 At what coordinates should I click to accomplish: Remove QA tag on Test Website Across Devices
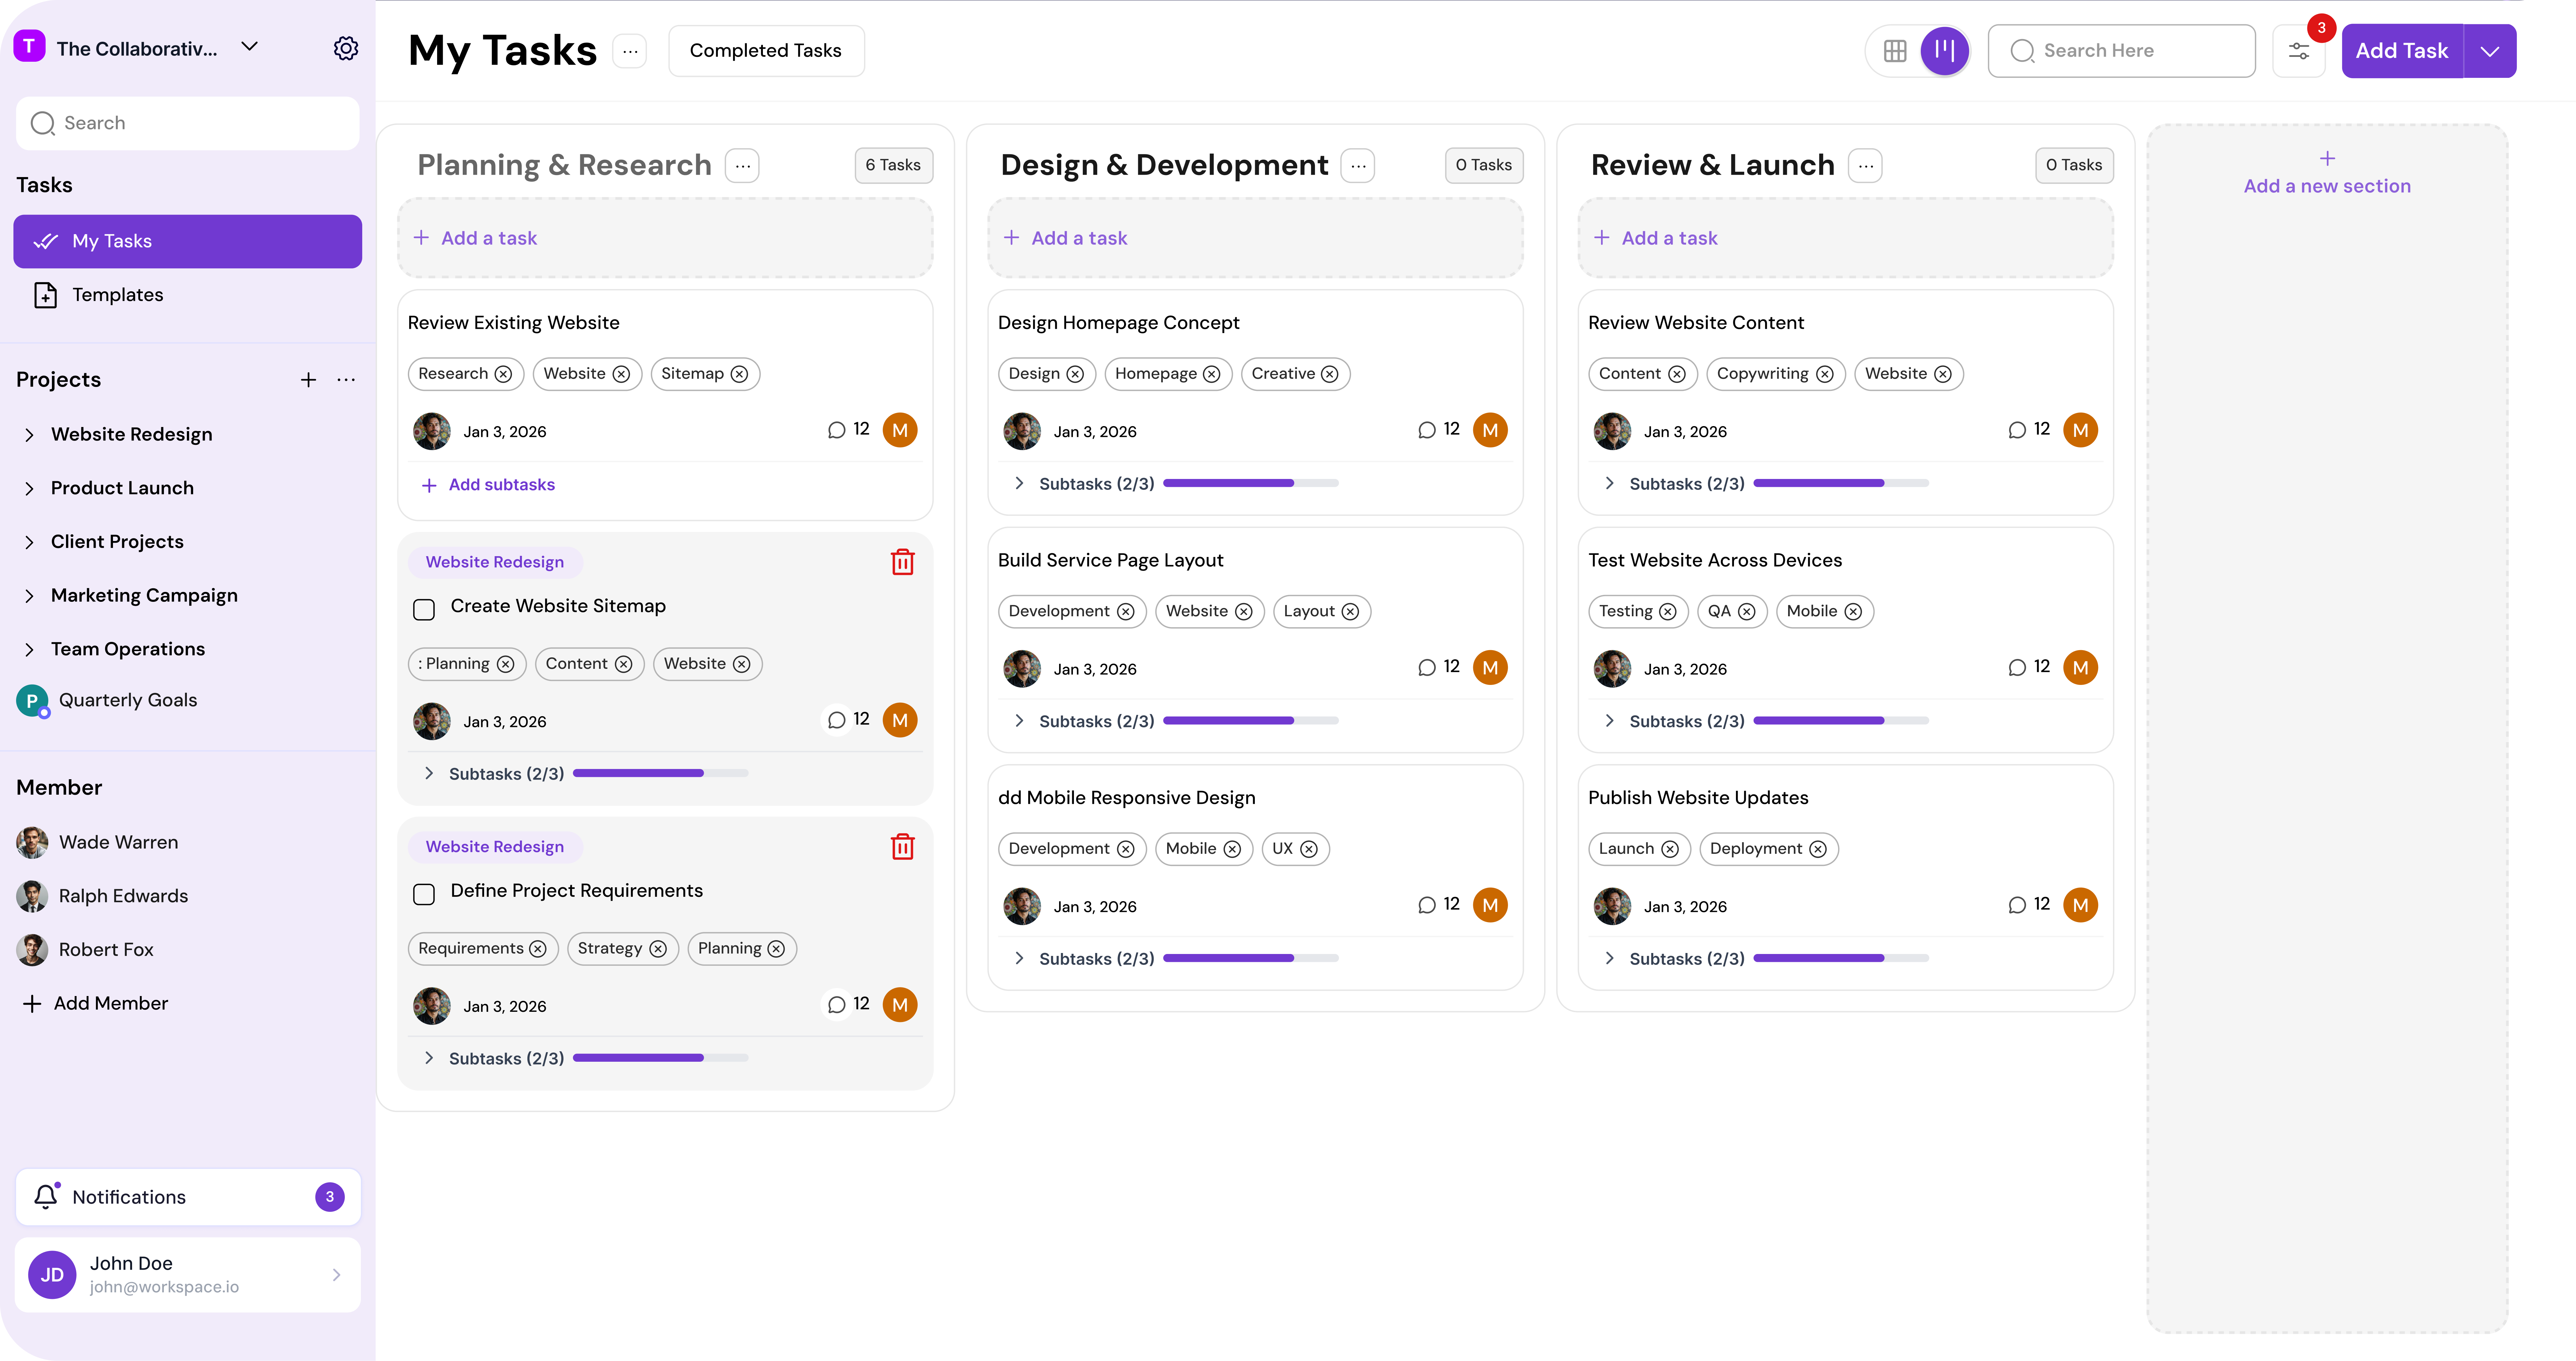click(x=1747, y=612)
